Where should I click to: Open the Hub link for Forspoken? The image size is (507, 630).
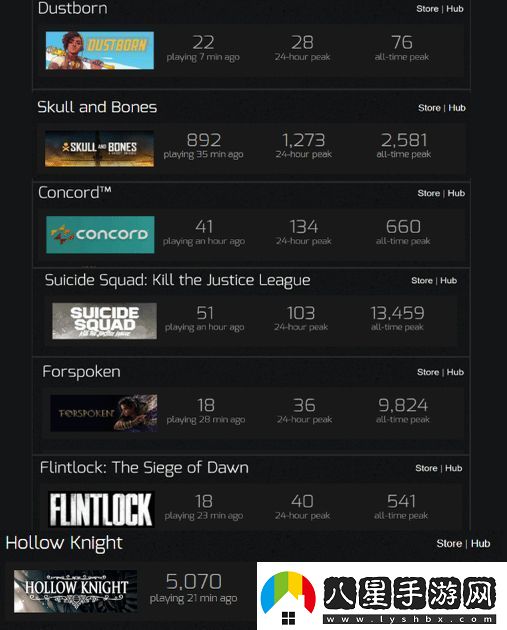455,372
